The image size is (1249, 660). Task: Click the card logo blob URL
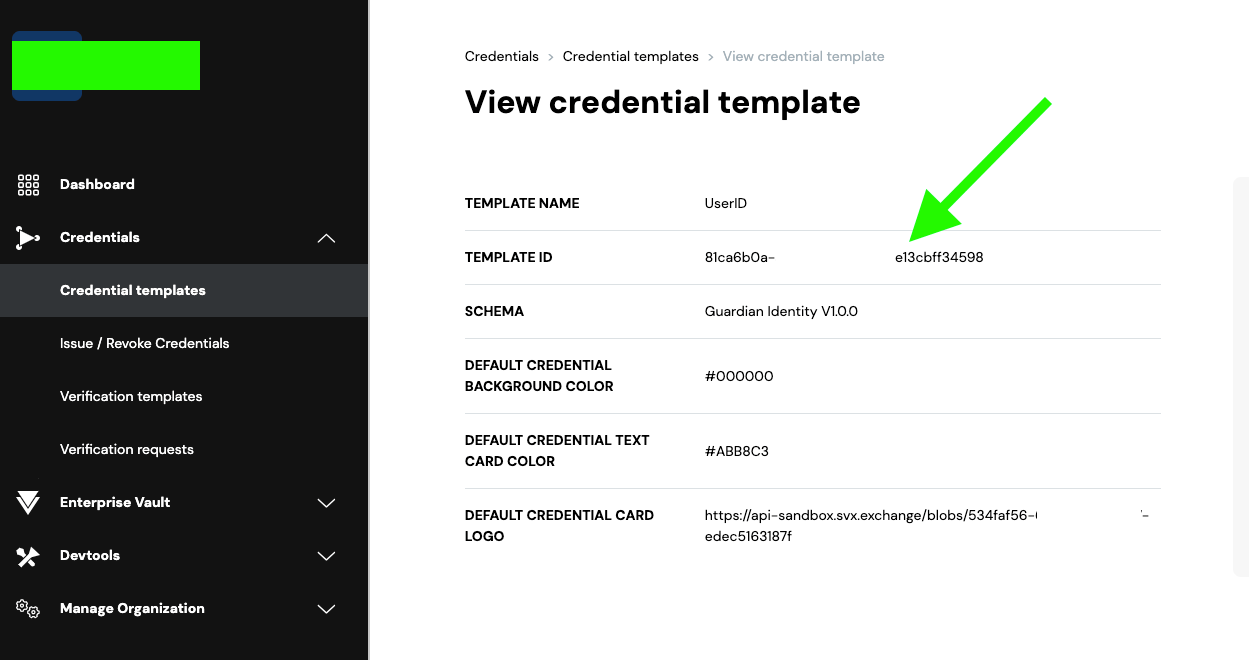point(927,526)
